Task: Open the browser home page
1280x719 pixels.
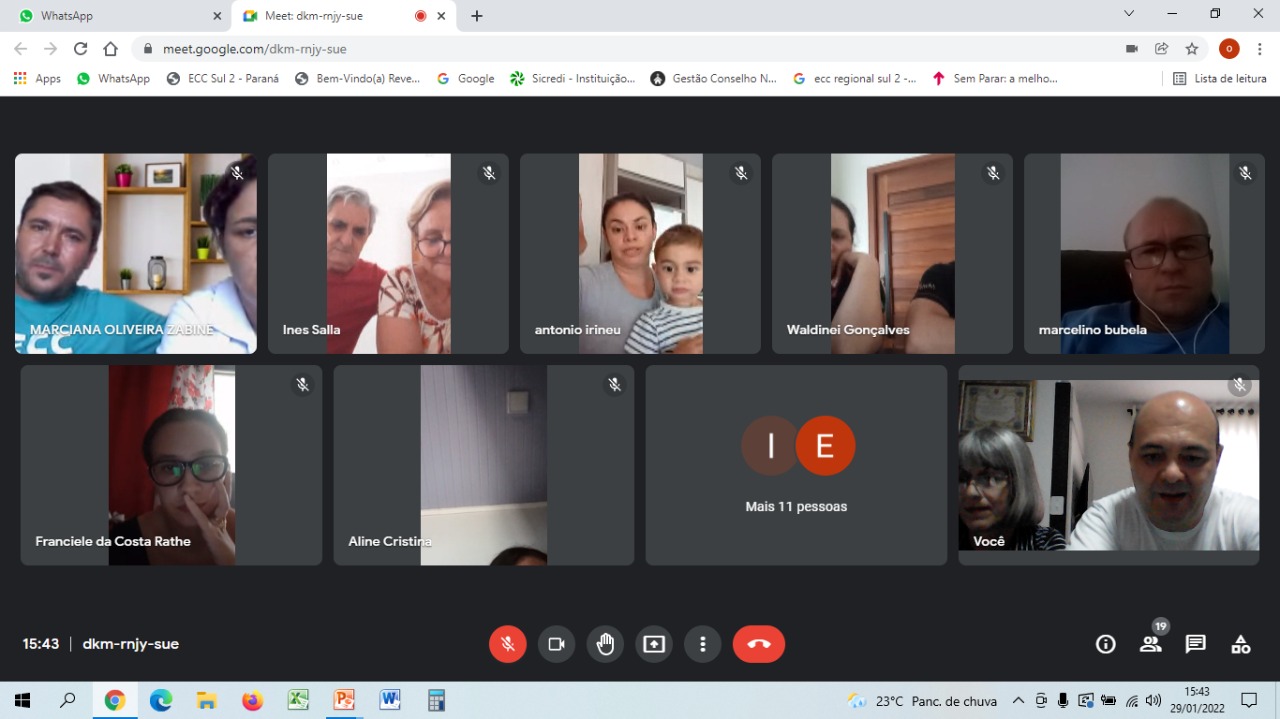Action: [110, 48]
